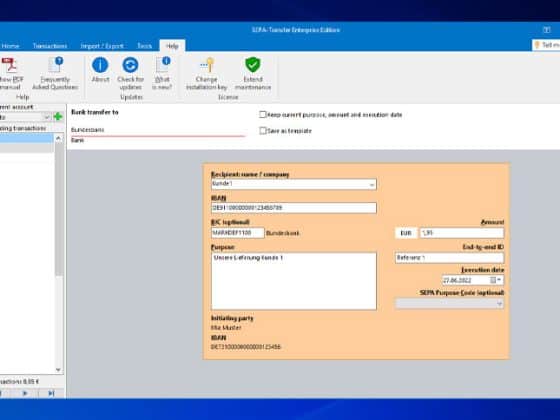Change installation key
This screenshot has height=420, width=560.
(x=206, y=73)
